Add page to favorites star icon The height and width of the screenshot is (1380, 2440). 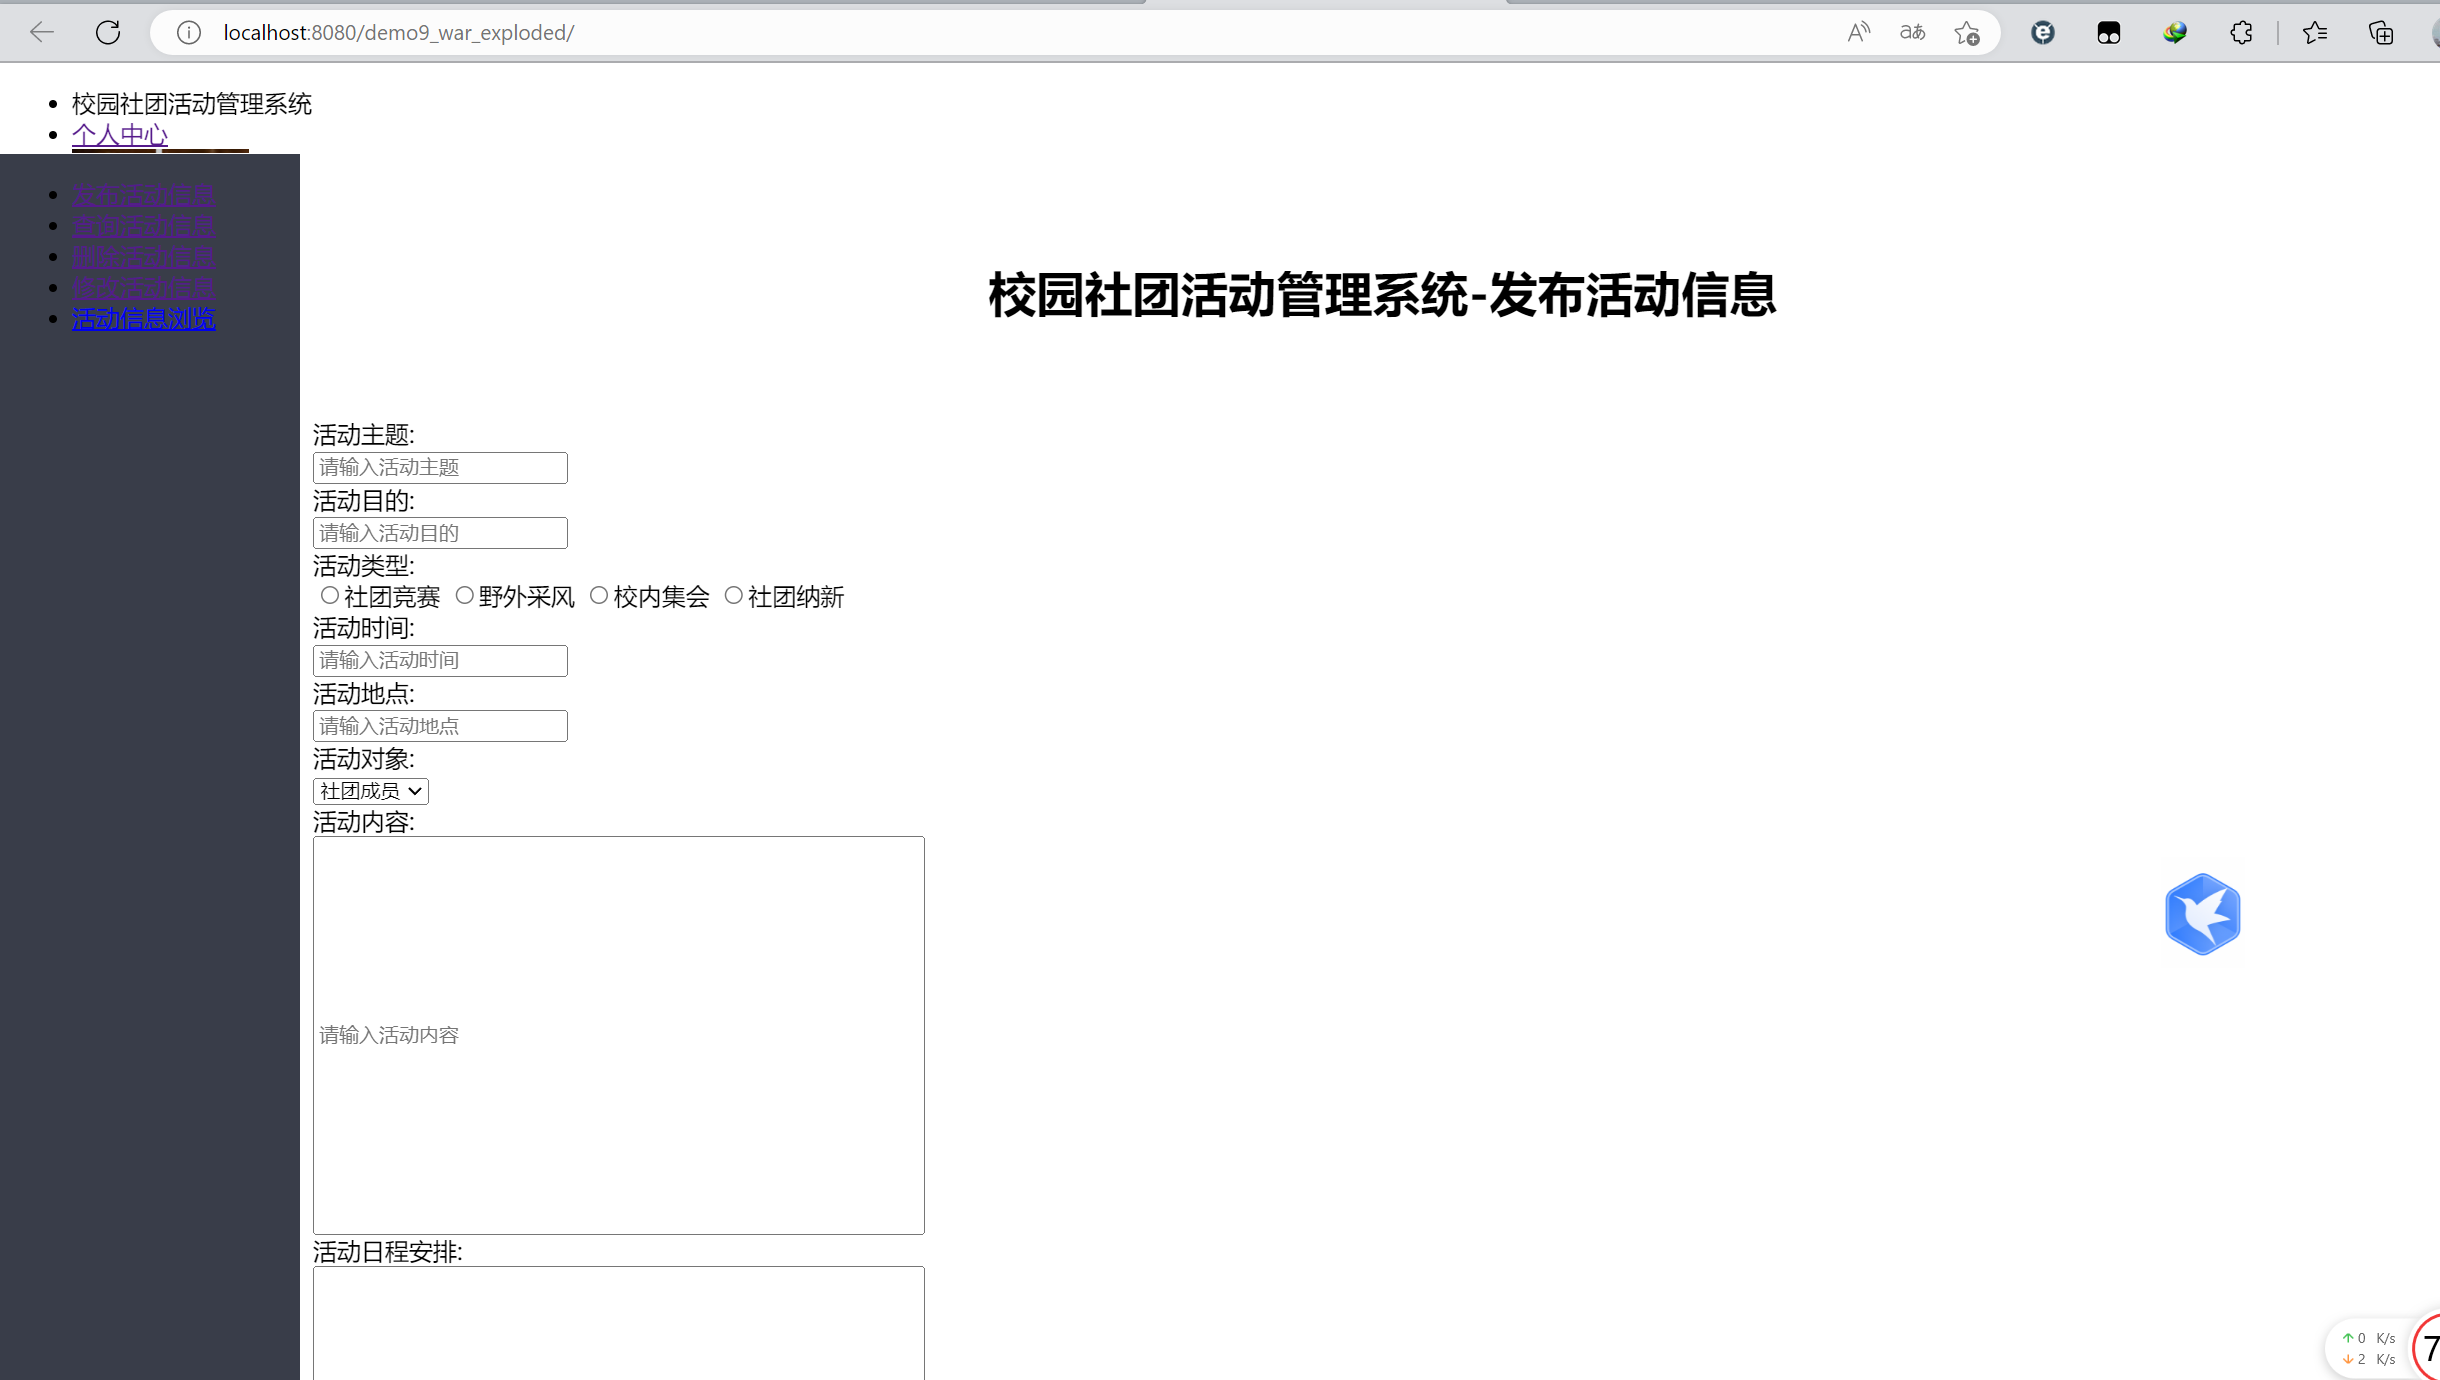tap(1967, 33)
